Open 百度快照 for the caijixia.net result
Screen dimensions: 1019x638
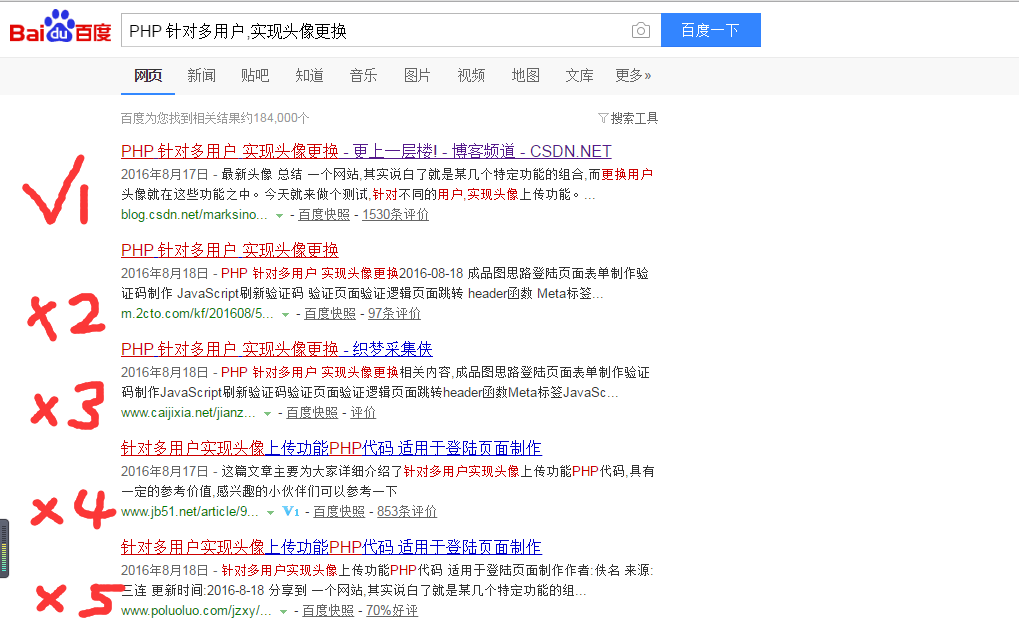click(x=312, y=413)
